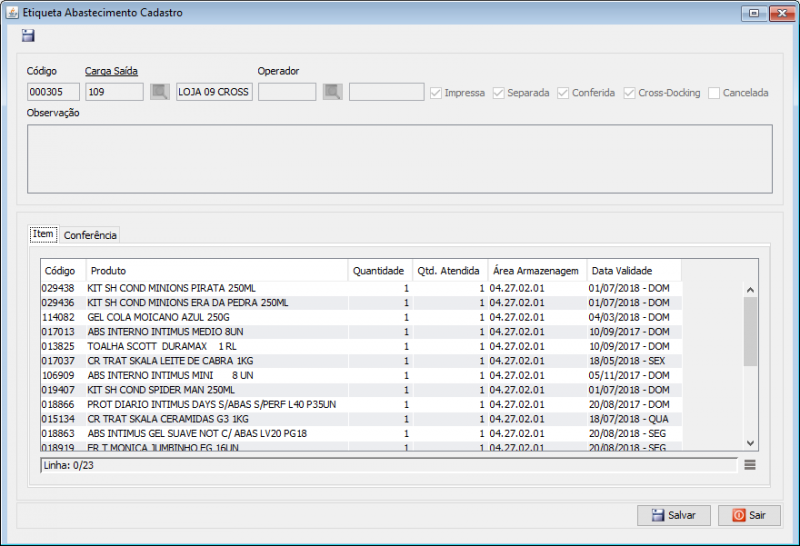Click the Carga Saída field showing 109
This screenshot has width=800, height=546.
pos(114,92)
